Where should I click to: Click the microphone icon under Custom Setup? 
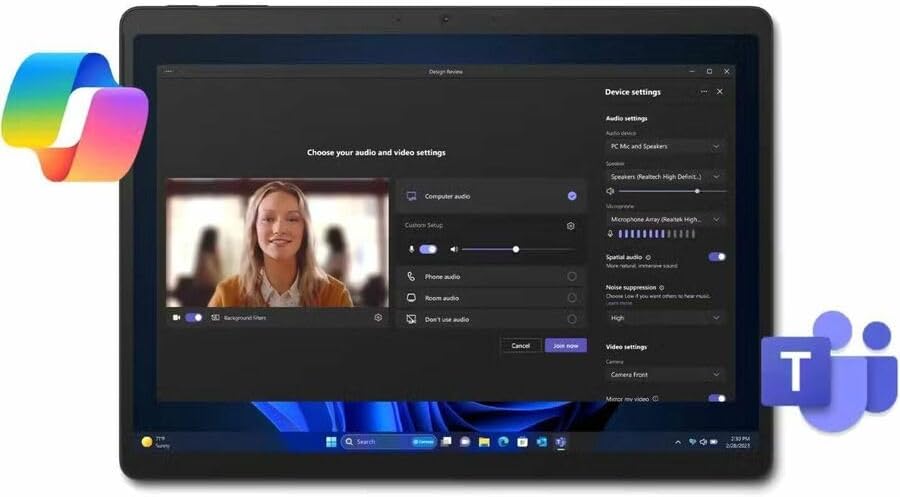pyautogui.click(x=411, y=249)
